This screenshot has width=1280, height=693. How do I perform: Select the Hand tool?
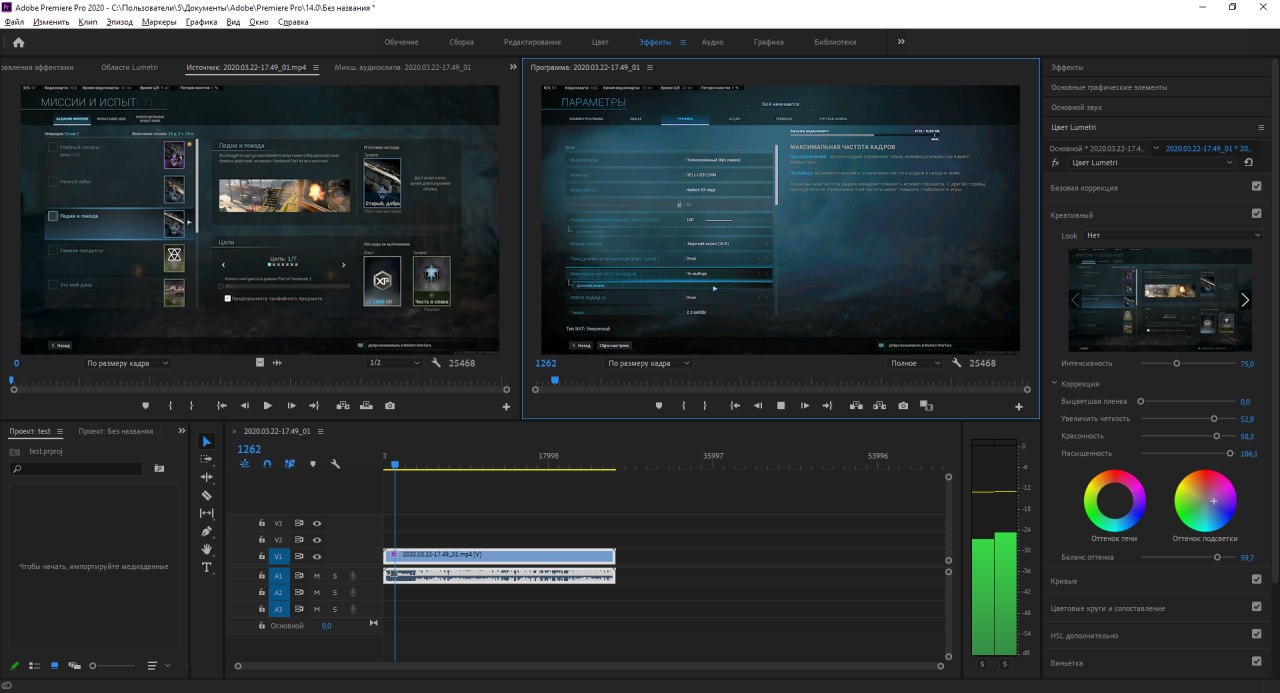click(x=207, y=549)
